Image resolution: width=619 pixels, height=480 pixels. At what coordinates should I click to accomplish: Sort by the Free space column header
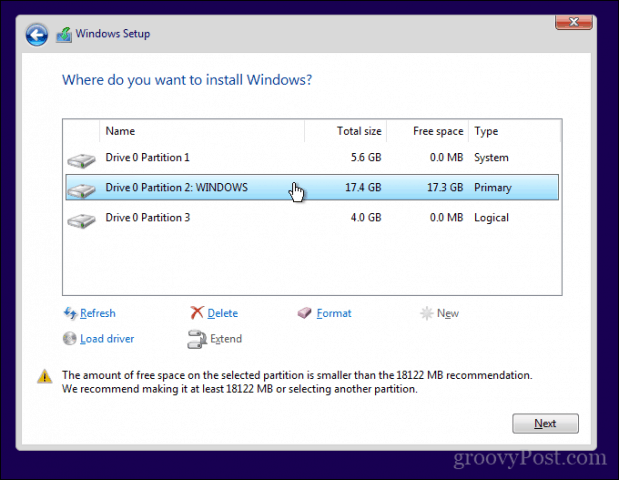coord(428,131)
